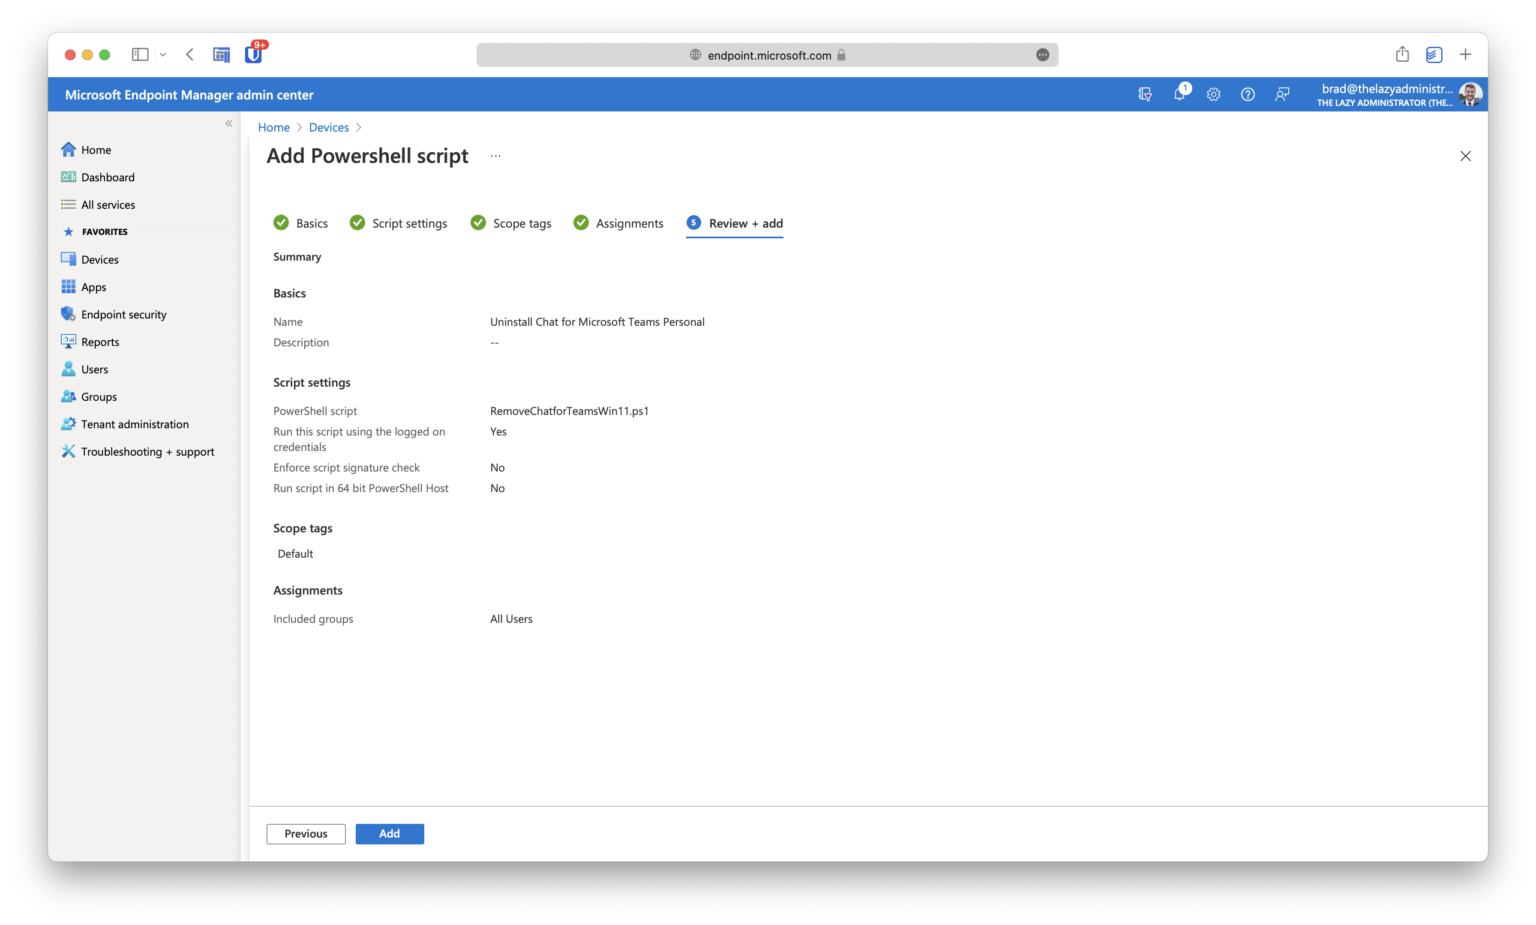Click the calendar extension icon in toolbar
The height and width of the screenshot is (925, 1536).
(222, 55)
